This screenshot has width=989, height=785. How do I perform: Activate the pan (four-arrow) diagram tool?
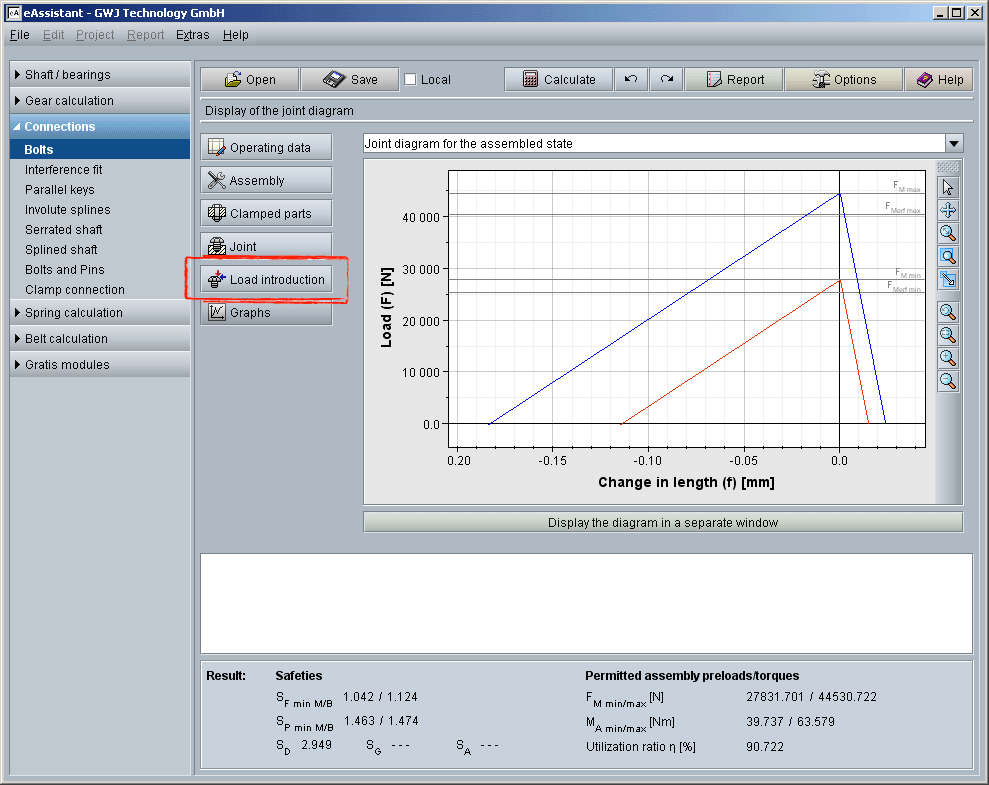pos(948,210)
